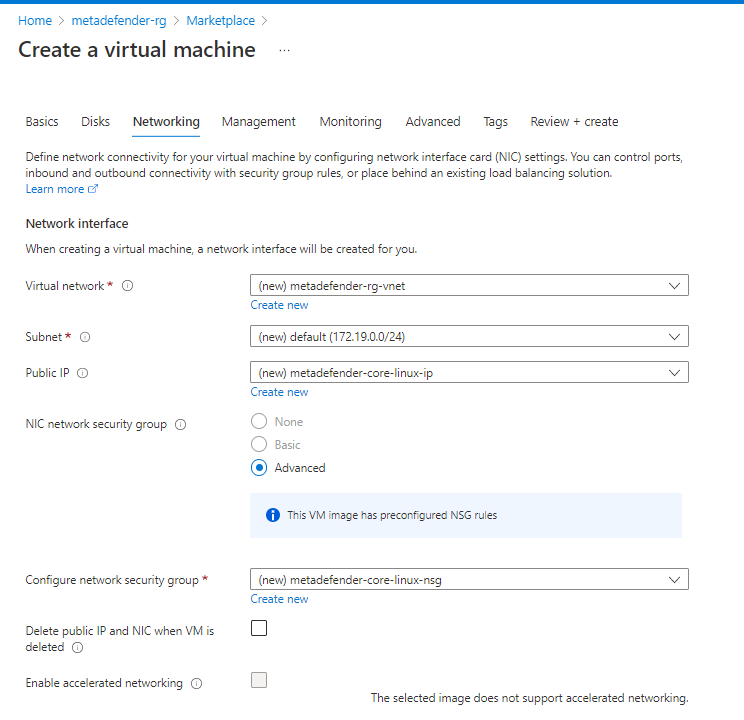Go to the Review + create tab
The width and height of the screenshot is (744, 720).
pos(574,122)
